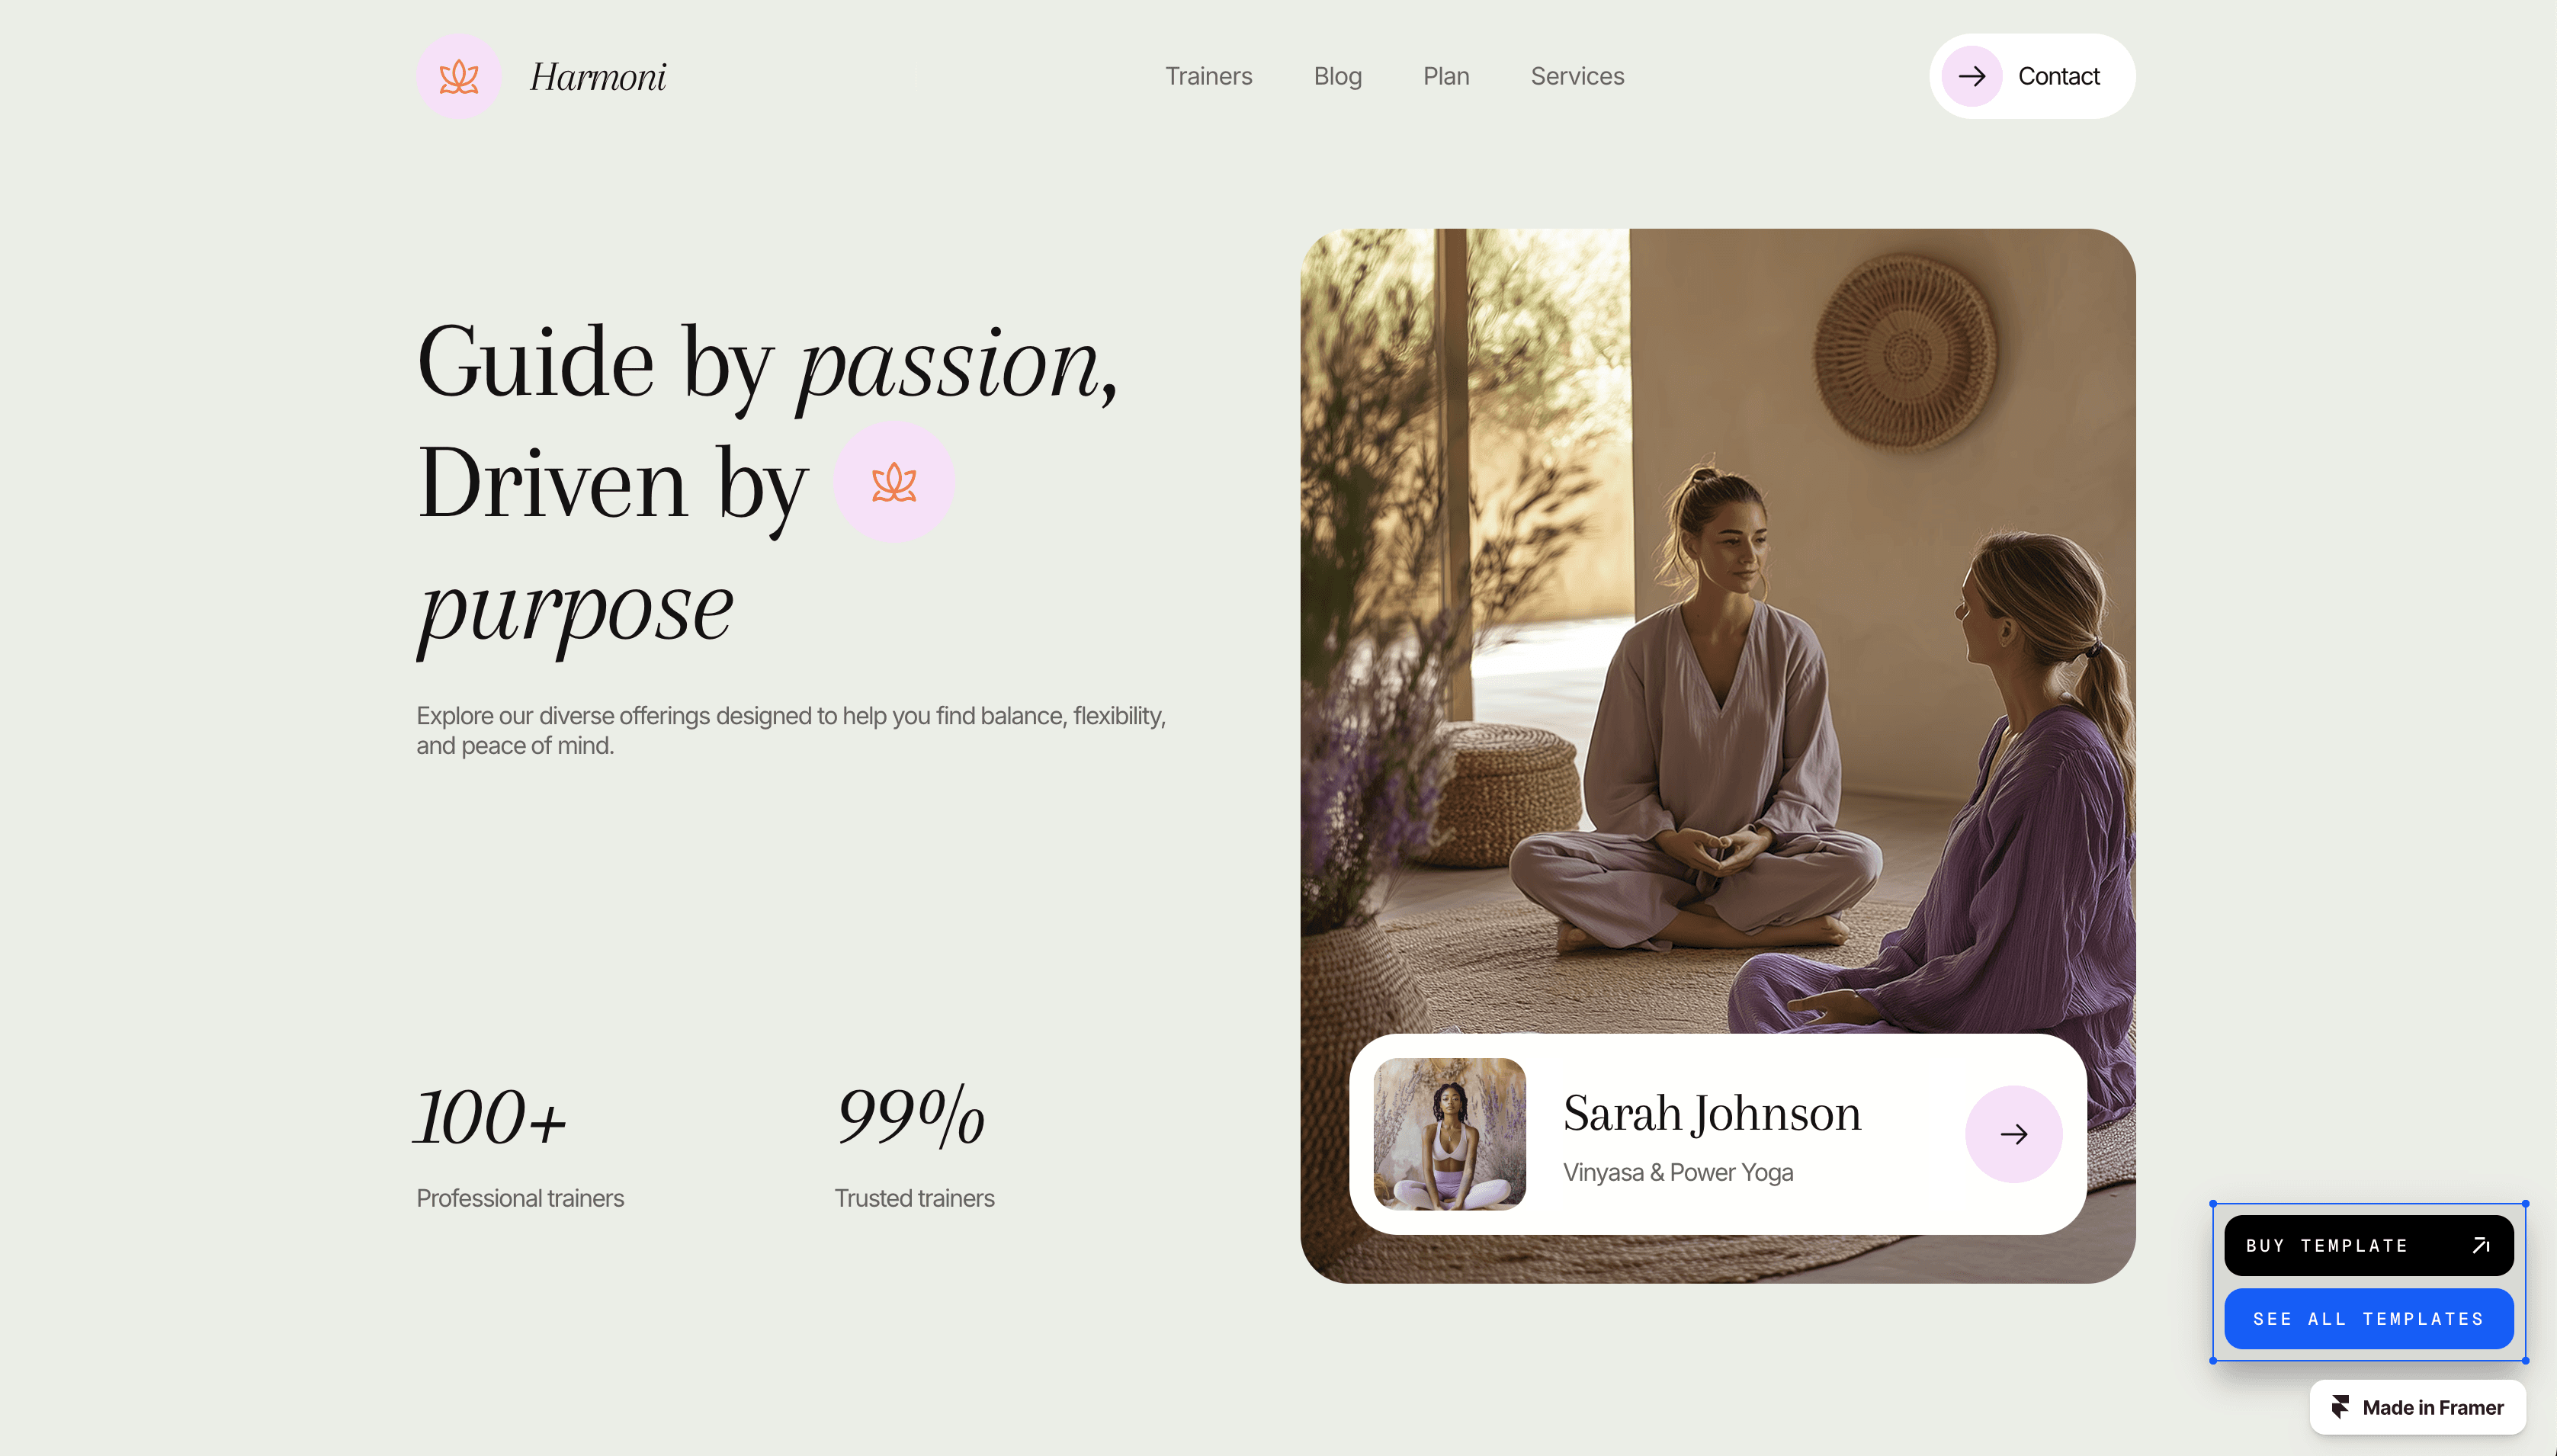Viewport: 2557px width, 1456px height.
Task: Click the Contact button
Action: point(2032,76)
